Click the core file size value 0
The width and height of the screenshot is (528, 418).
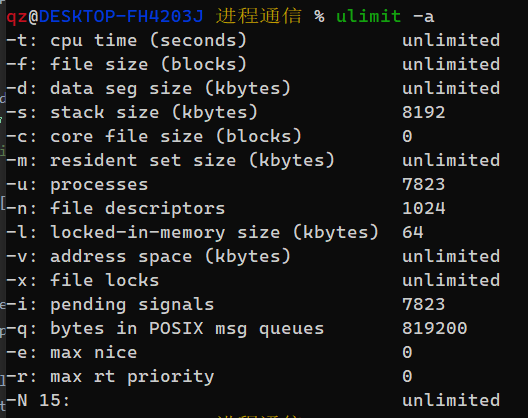[x=407, y=136]
